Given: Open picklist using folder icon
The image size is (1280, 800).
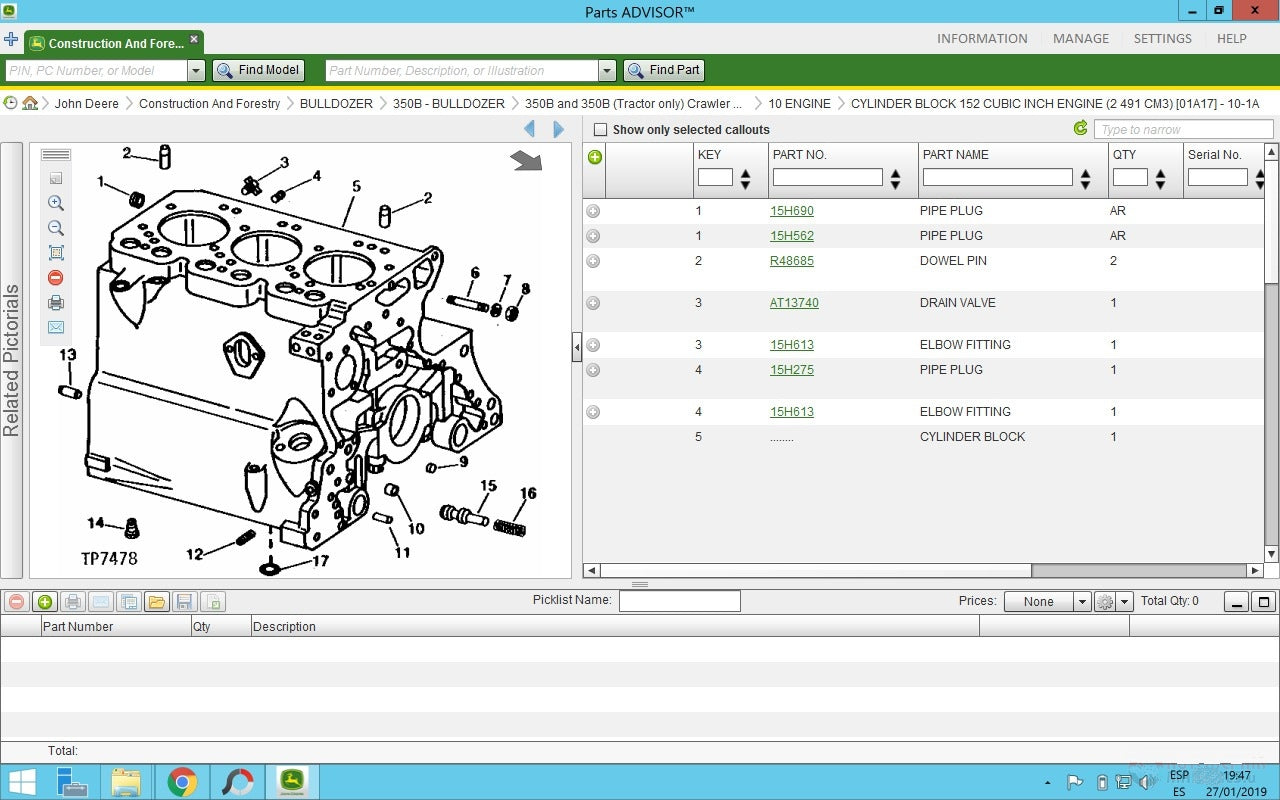Looking at the screenshot, I should pos(156,602).
